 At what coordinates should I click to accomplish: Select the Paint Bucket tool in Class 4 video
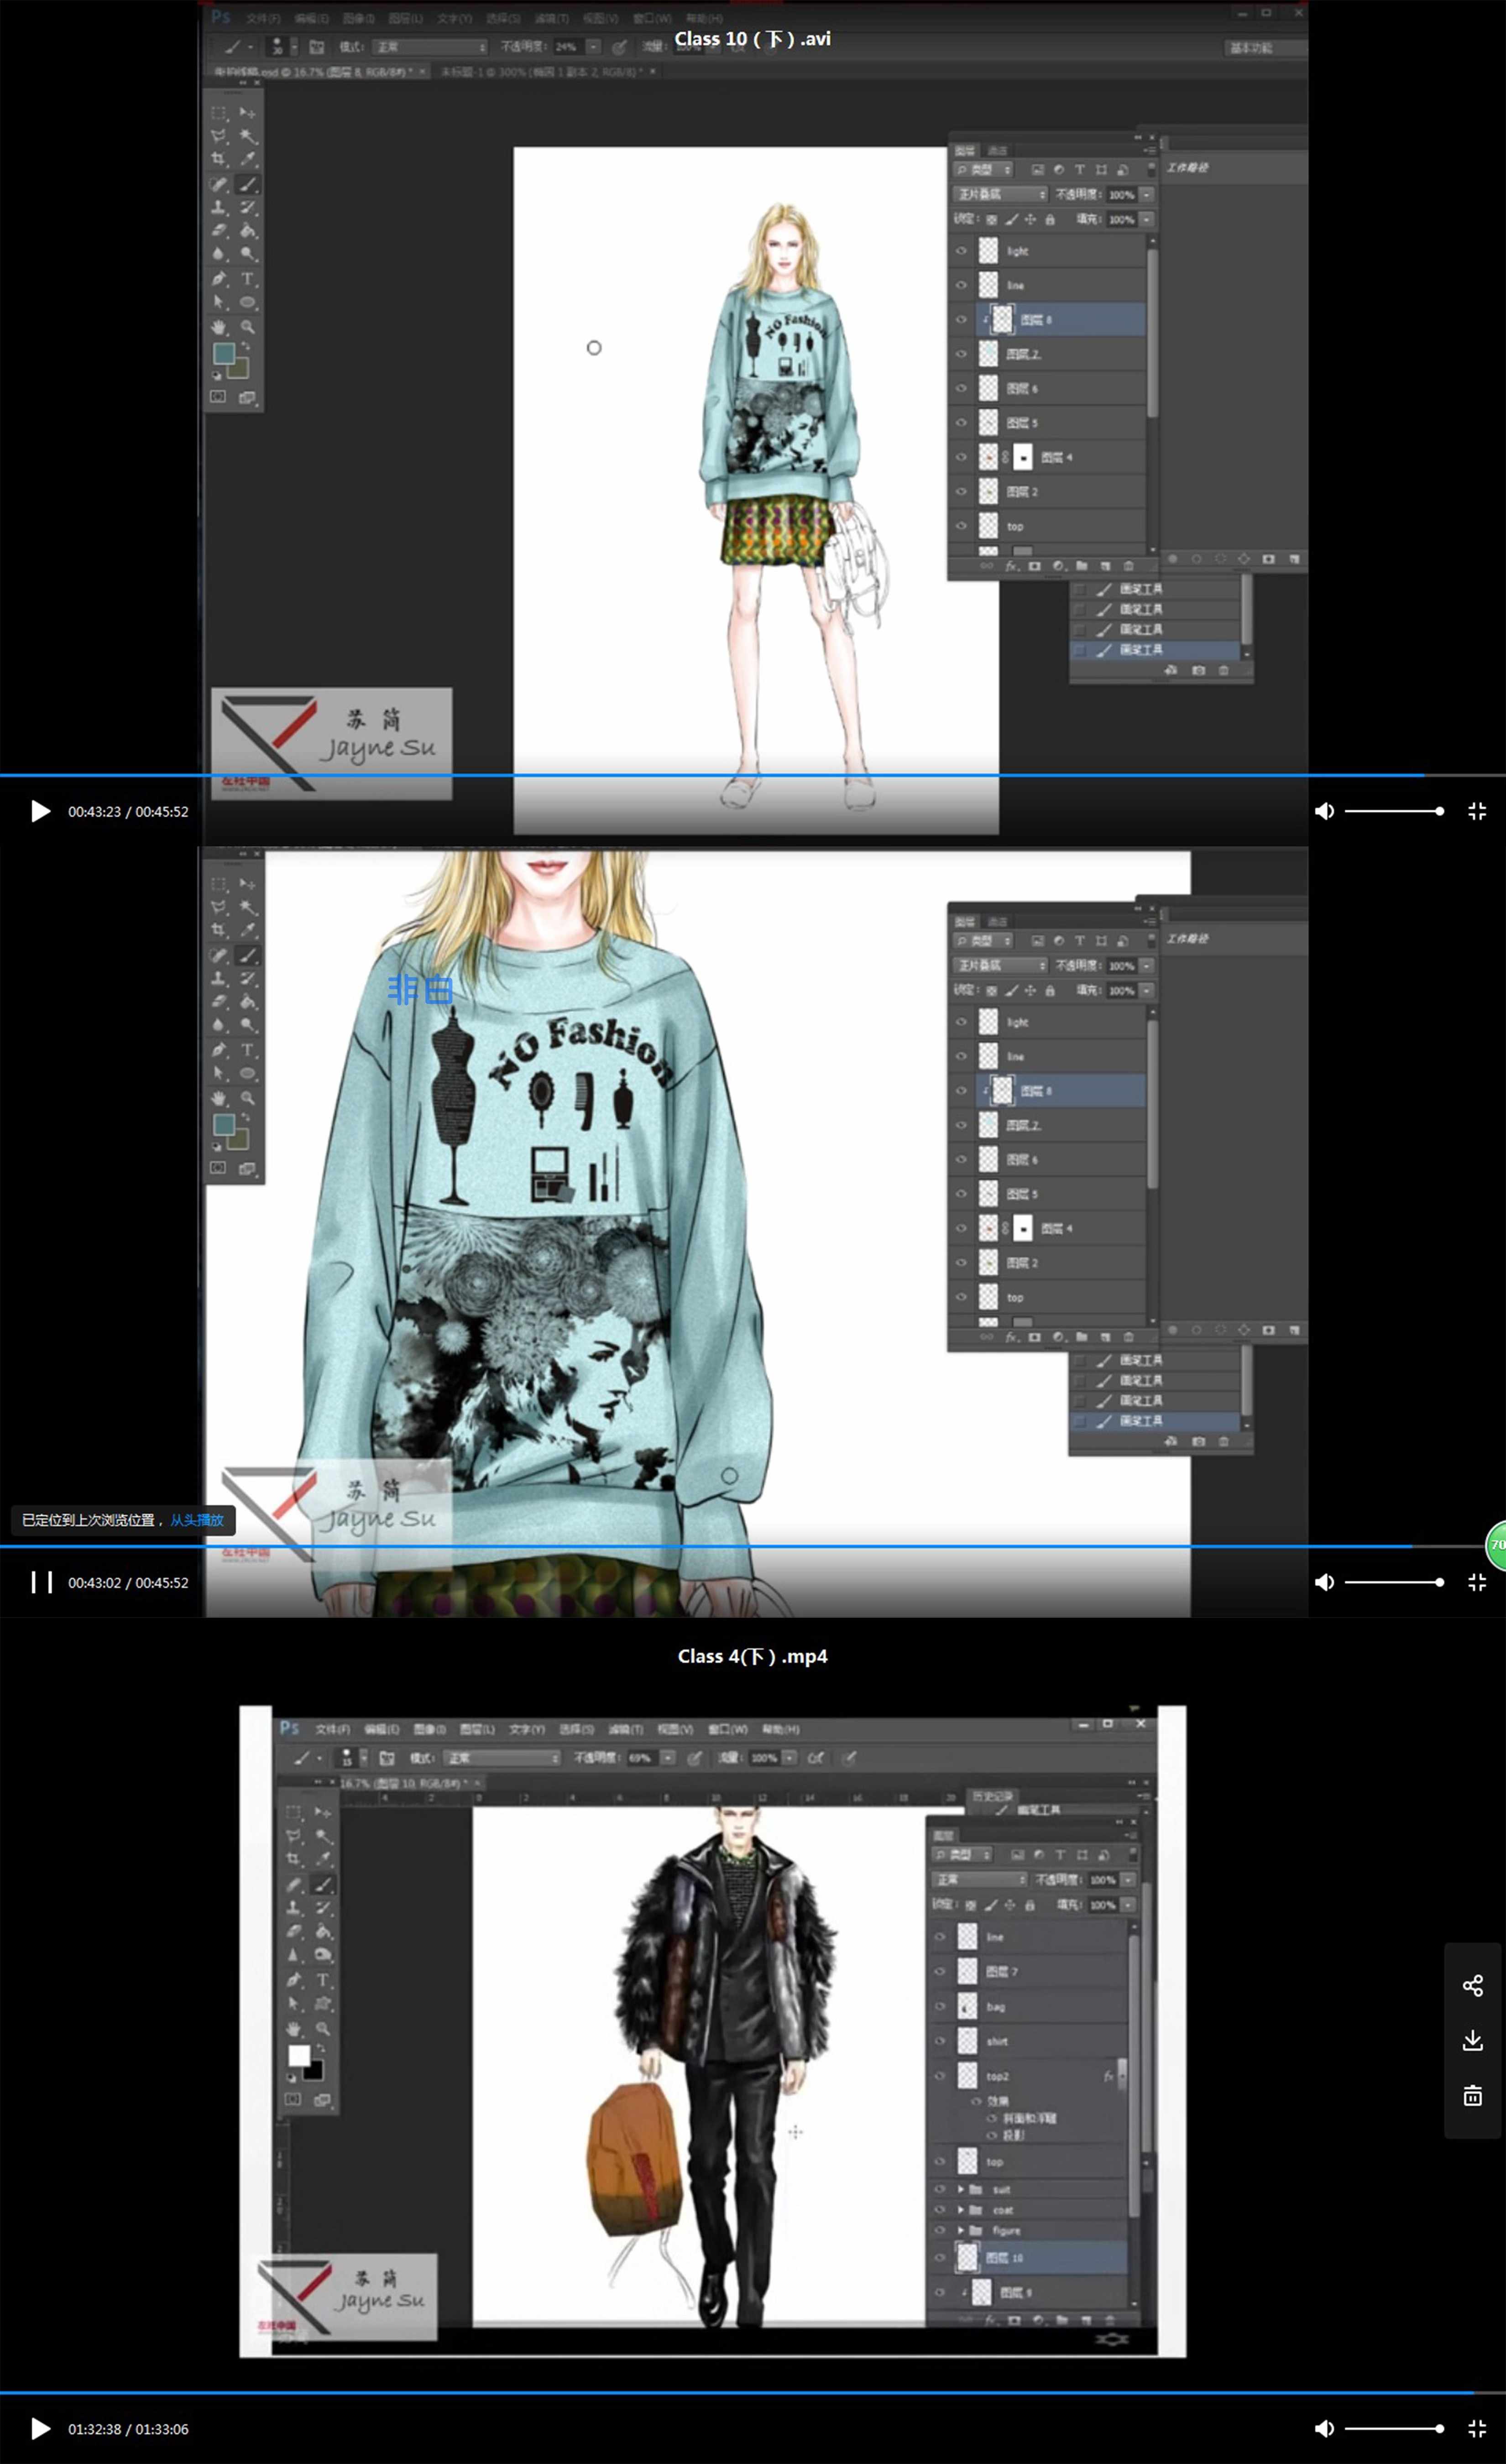(x=323, y=1932)
